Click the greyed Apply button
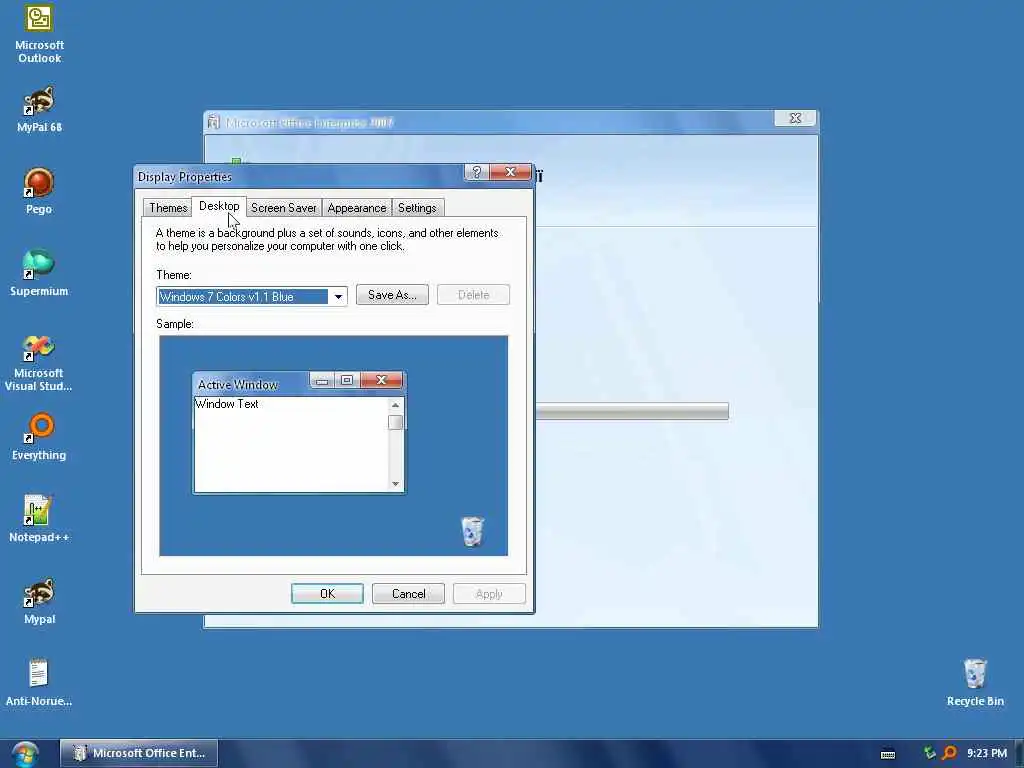This screenshot has height=768, width=1024. click(489, 594)
